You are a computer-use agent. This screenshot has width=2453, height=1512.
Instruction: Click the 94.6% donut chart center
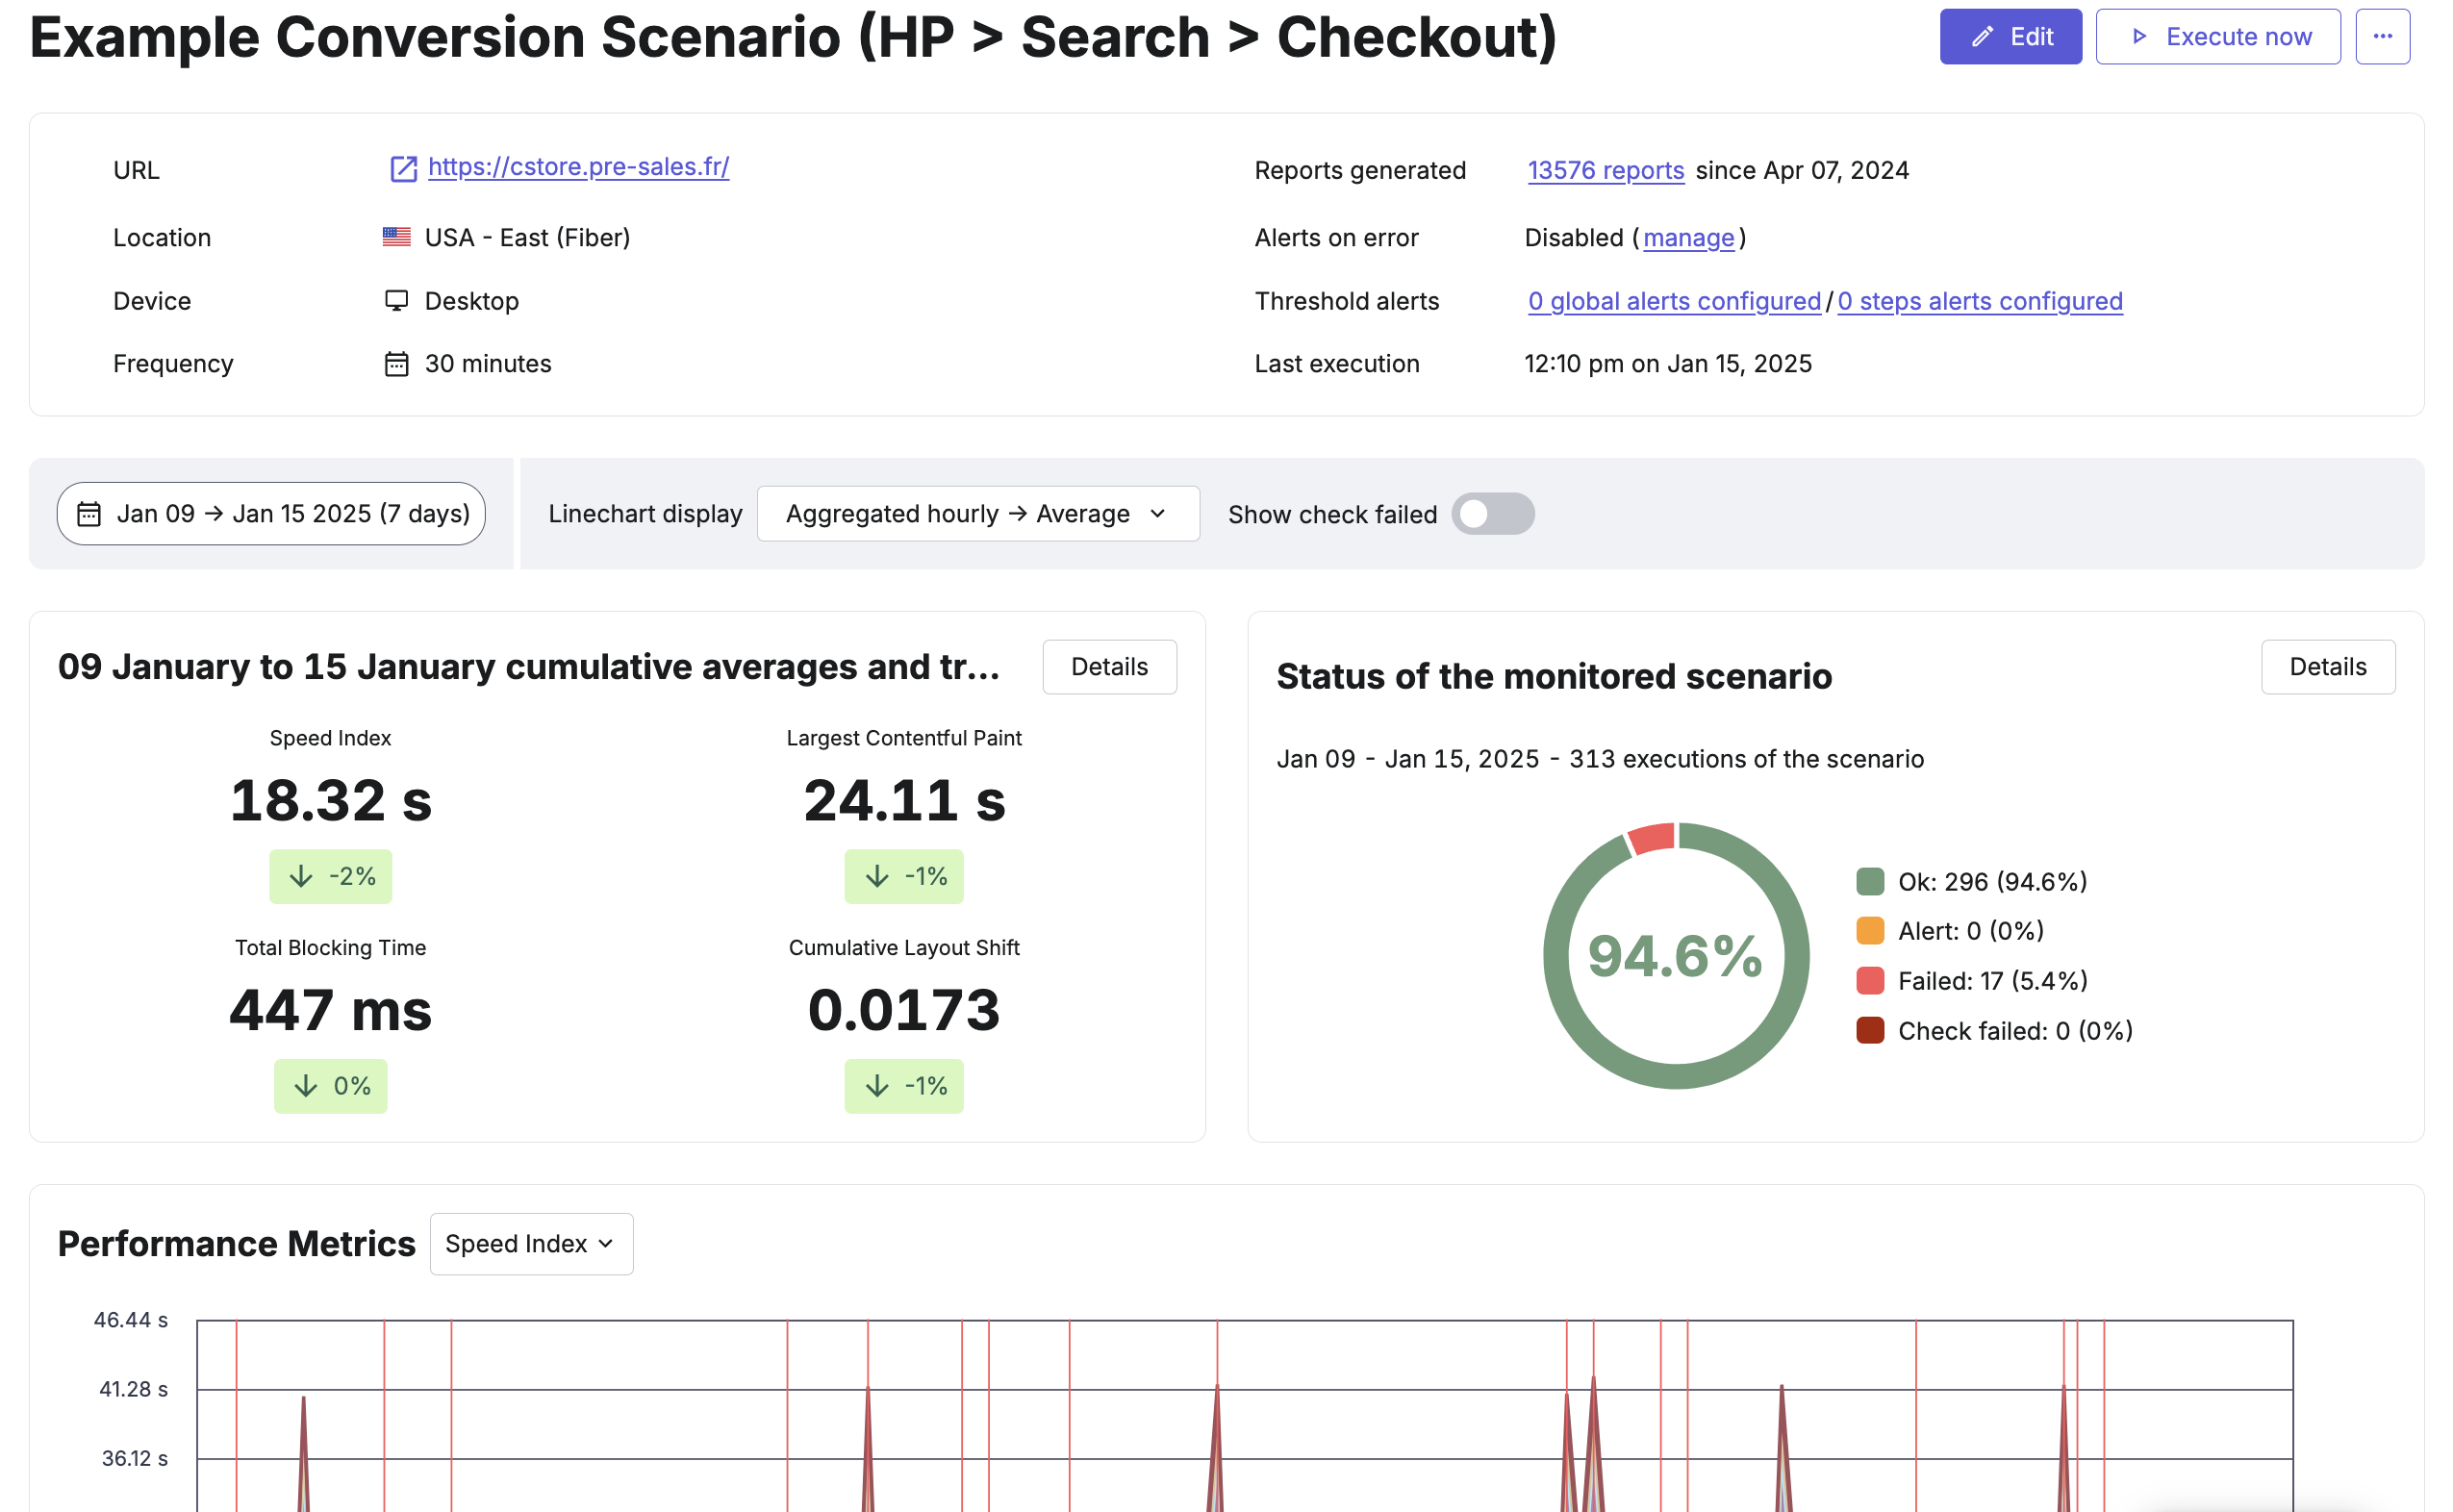[1675, 956]
